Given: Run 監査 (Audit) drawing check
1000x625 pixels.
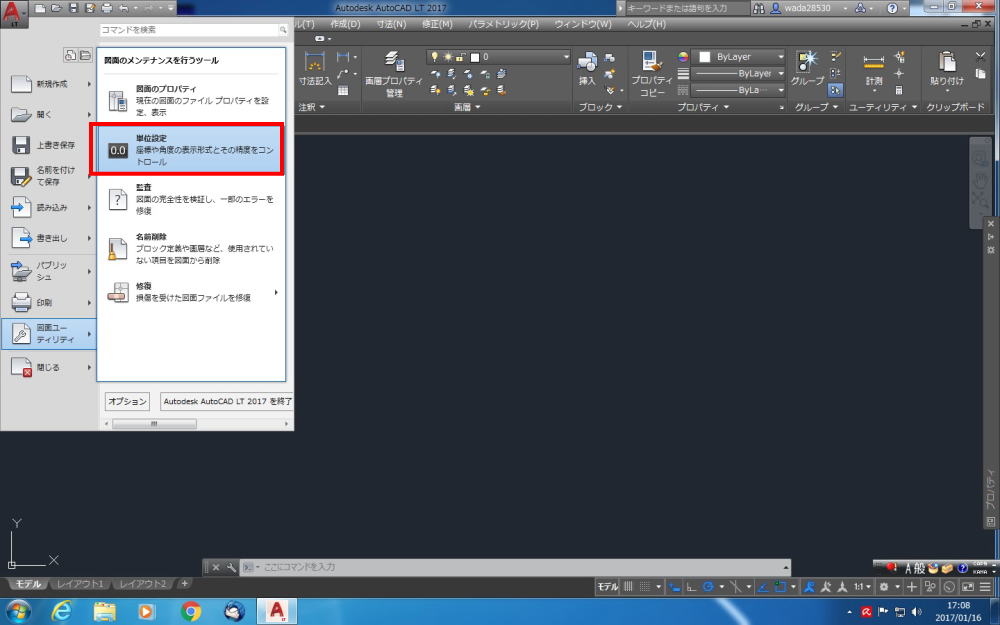Looking at the screenshot, I should tap(191, 199).
